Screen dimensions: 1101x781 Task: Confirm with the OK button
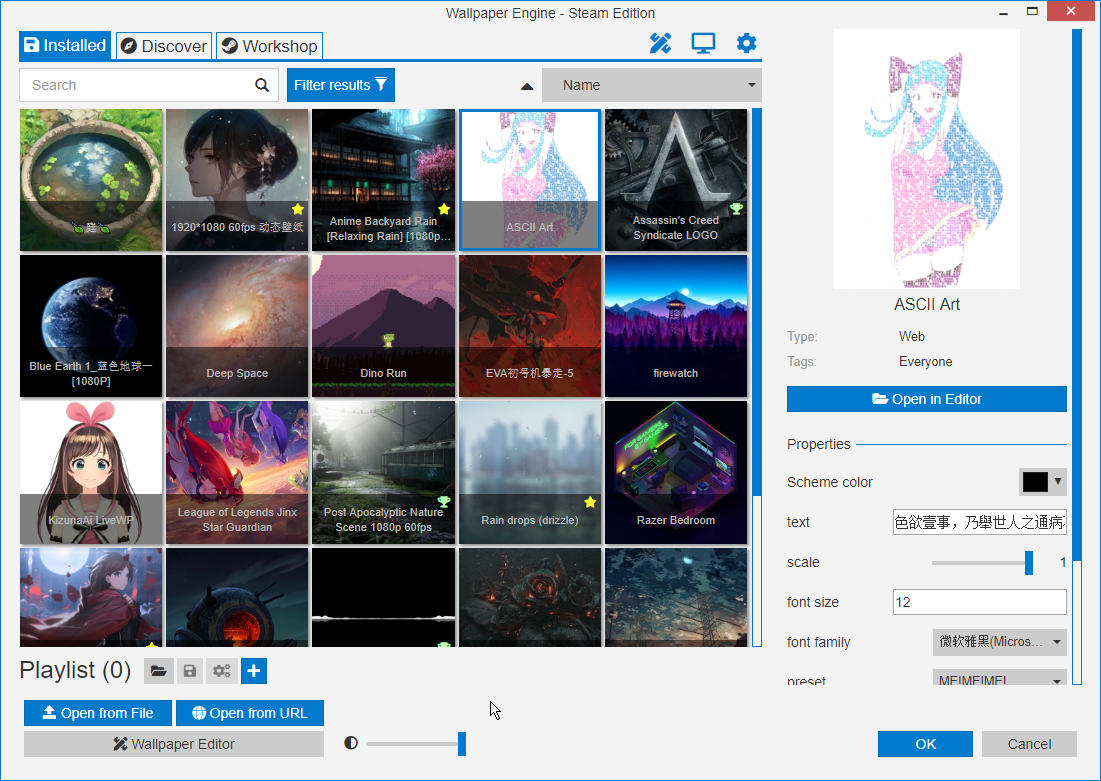[x=925, y=744]
